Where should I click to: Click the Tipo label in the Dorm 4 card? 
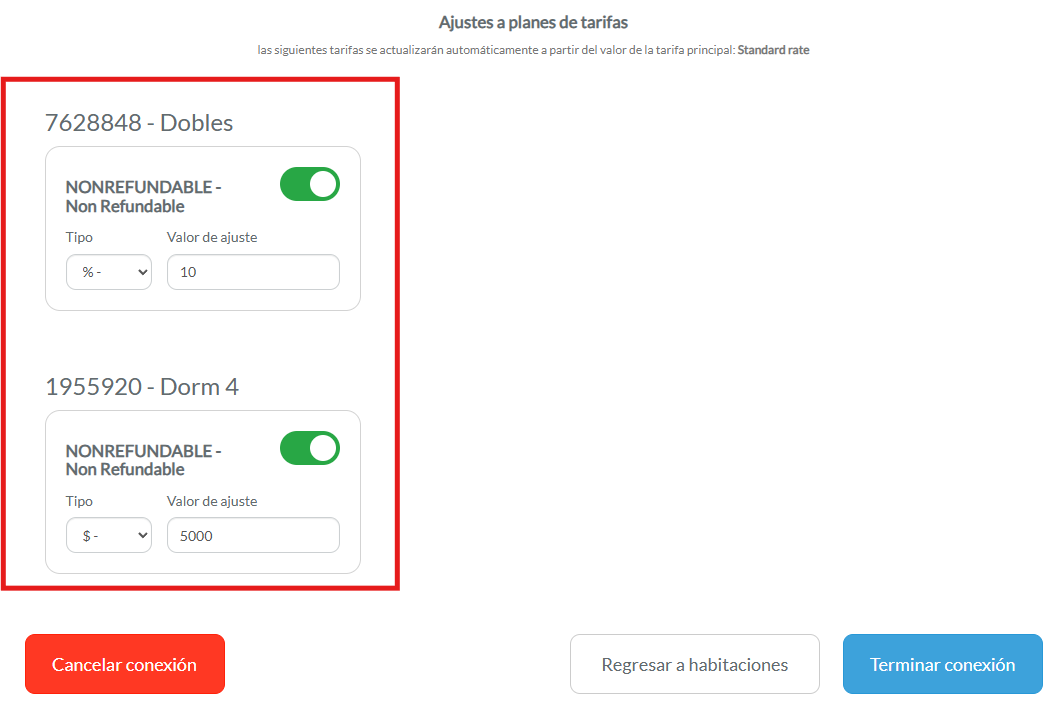pos(79,501)
